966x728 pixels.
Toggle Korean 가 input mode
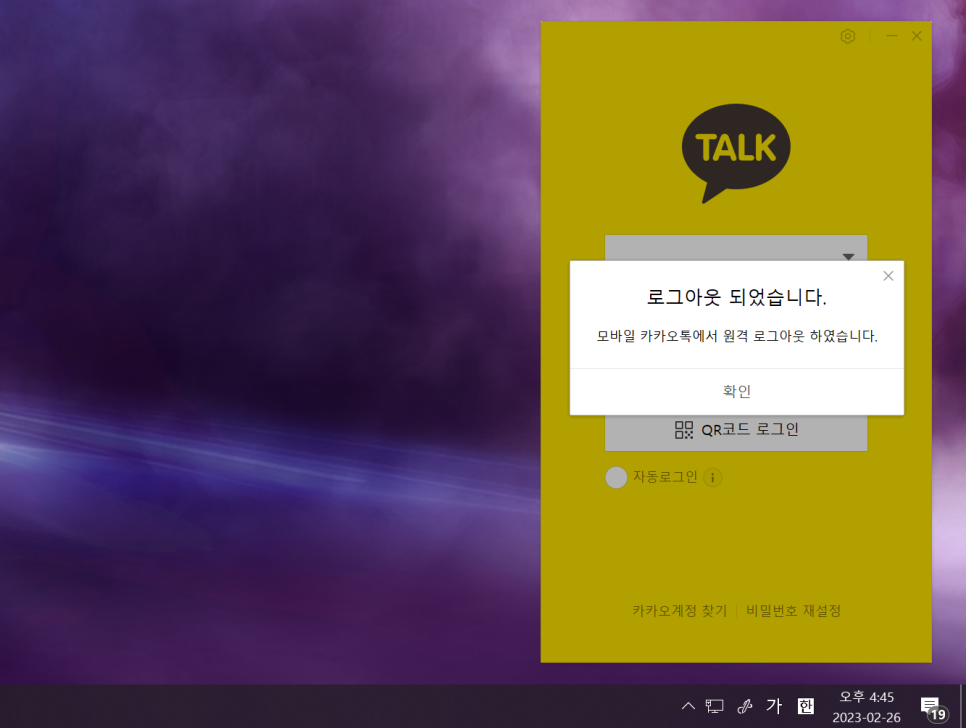point(774,706)
